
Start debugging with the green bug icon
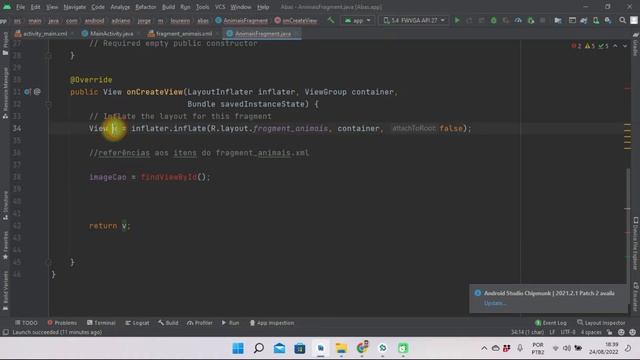tap(493, 20)
